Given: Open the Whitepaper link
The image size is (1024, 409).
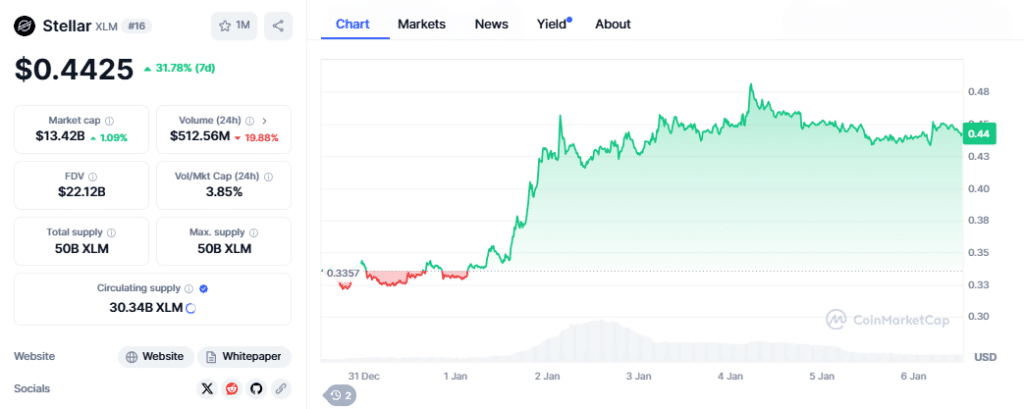Looking at the screenshot, I should click(x=244, y=356).
